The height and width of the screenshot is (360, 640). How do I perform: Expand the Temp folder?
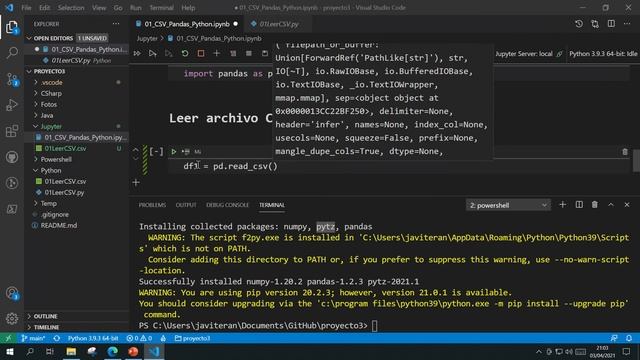[x=48, y=203]
